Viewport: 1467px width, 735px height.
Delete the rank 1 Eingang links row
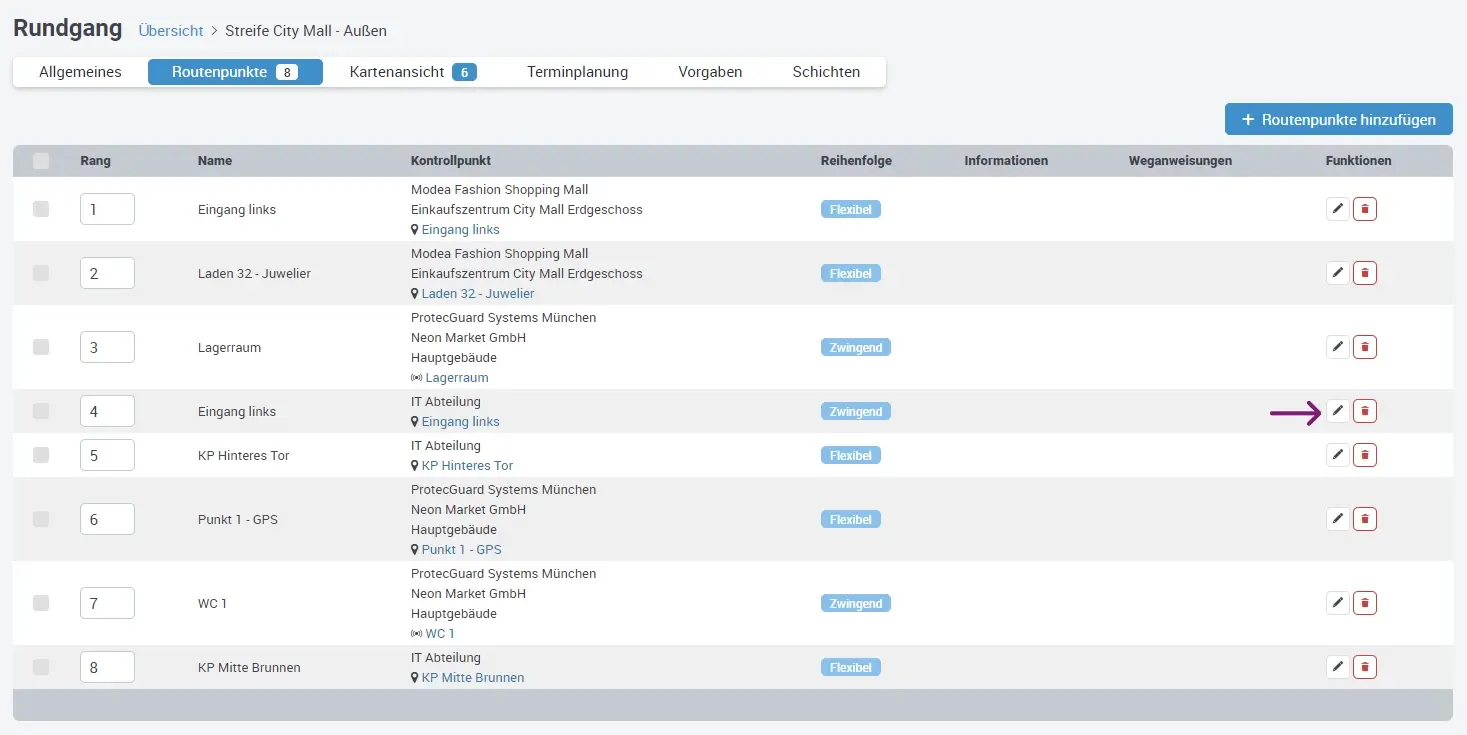(x=1364, y=209)
